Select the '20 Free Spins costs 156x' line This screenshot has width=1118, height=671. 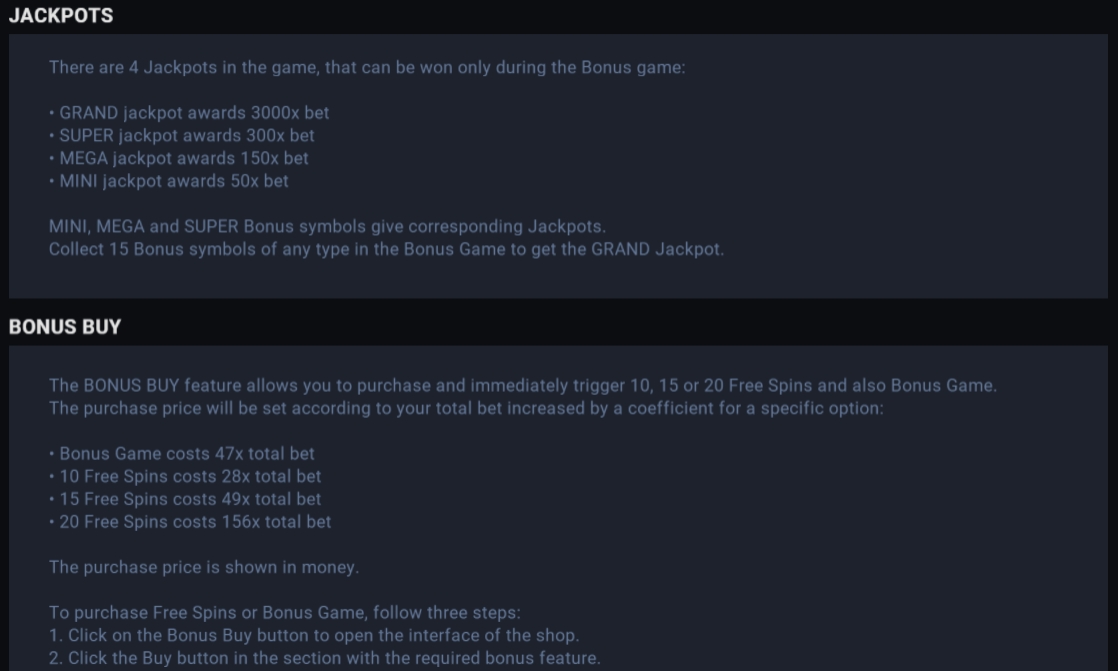click(190, 522)
